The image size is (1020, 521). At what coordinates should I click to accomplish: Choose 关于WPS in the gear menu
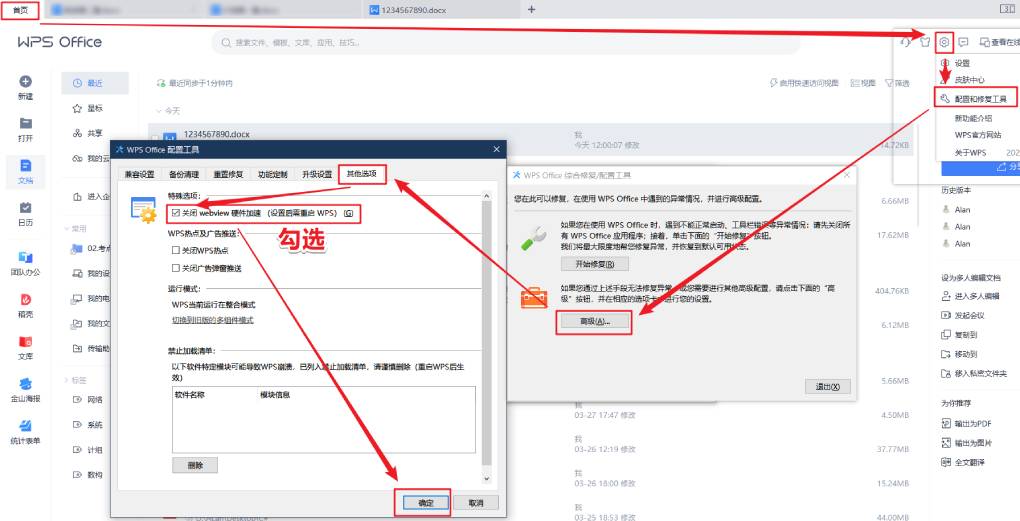pos(970,153)
